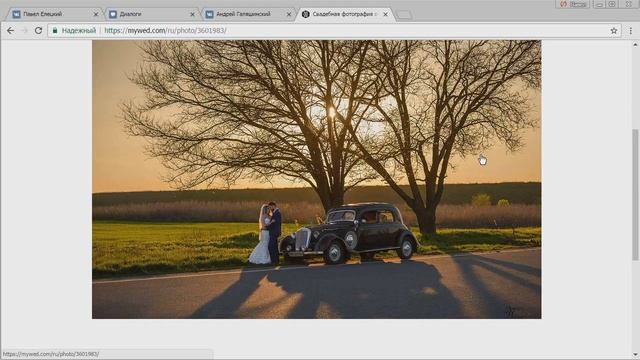Click the scrollbar down arrow

coord(635,355)
